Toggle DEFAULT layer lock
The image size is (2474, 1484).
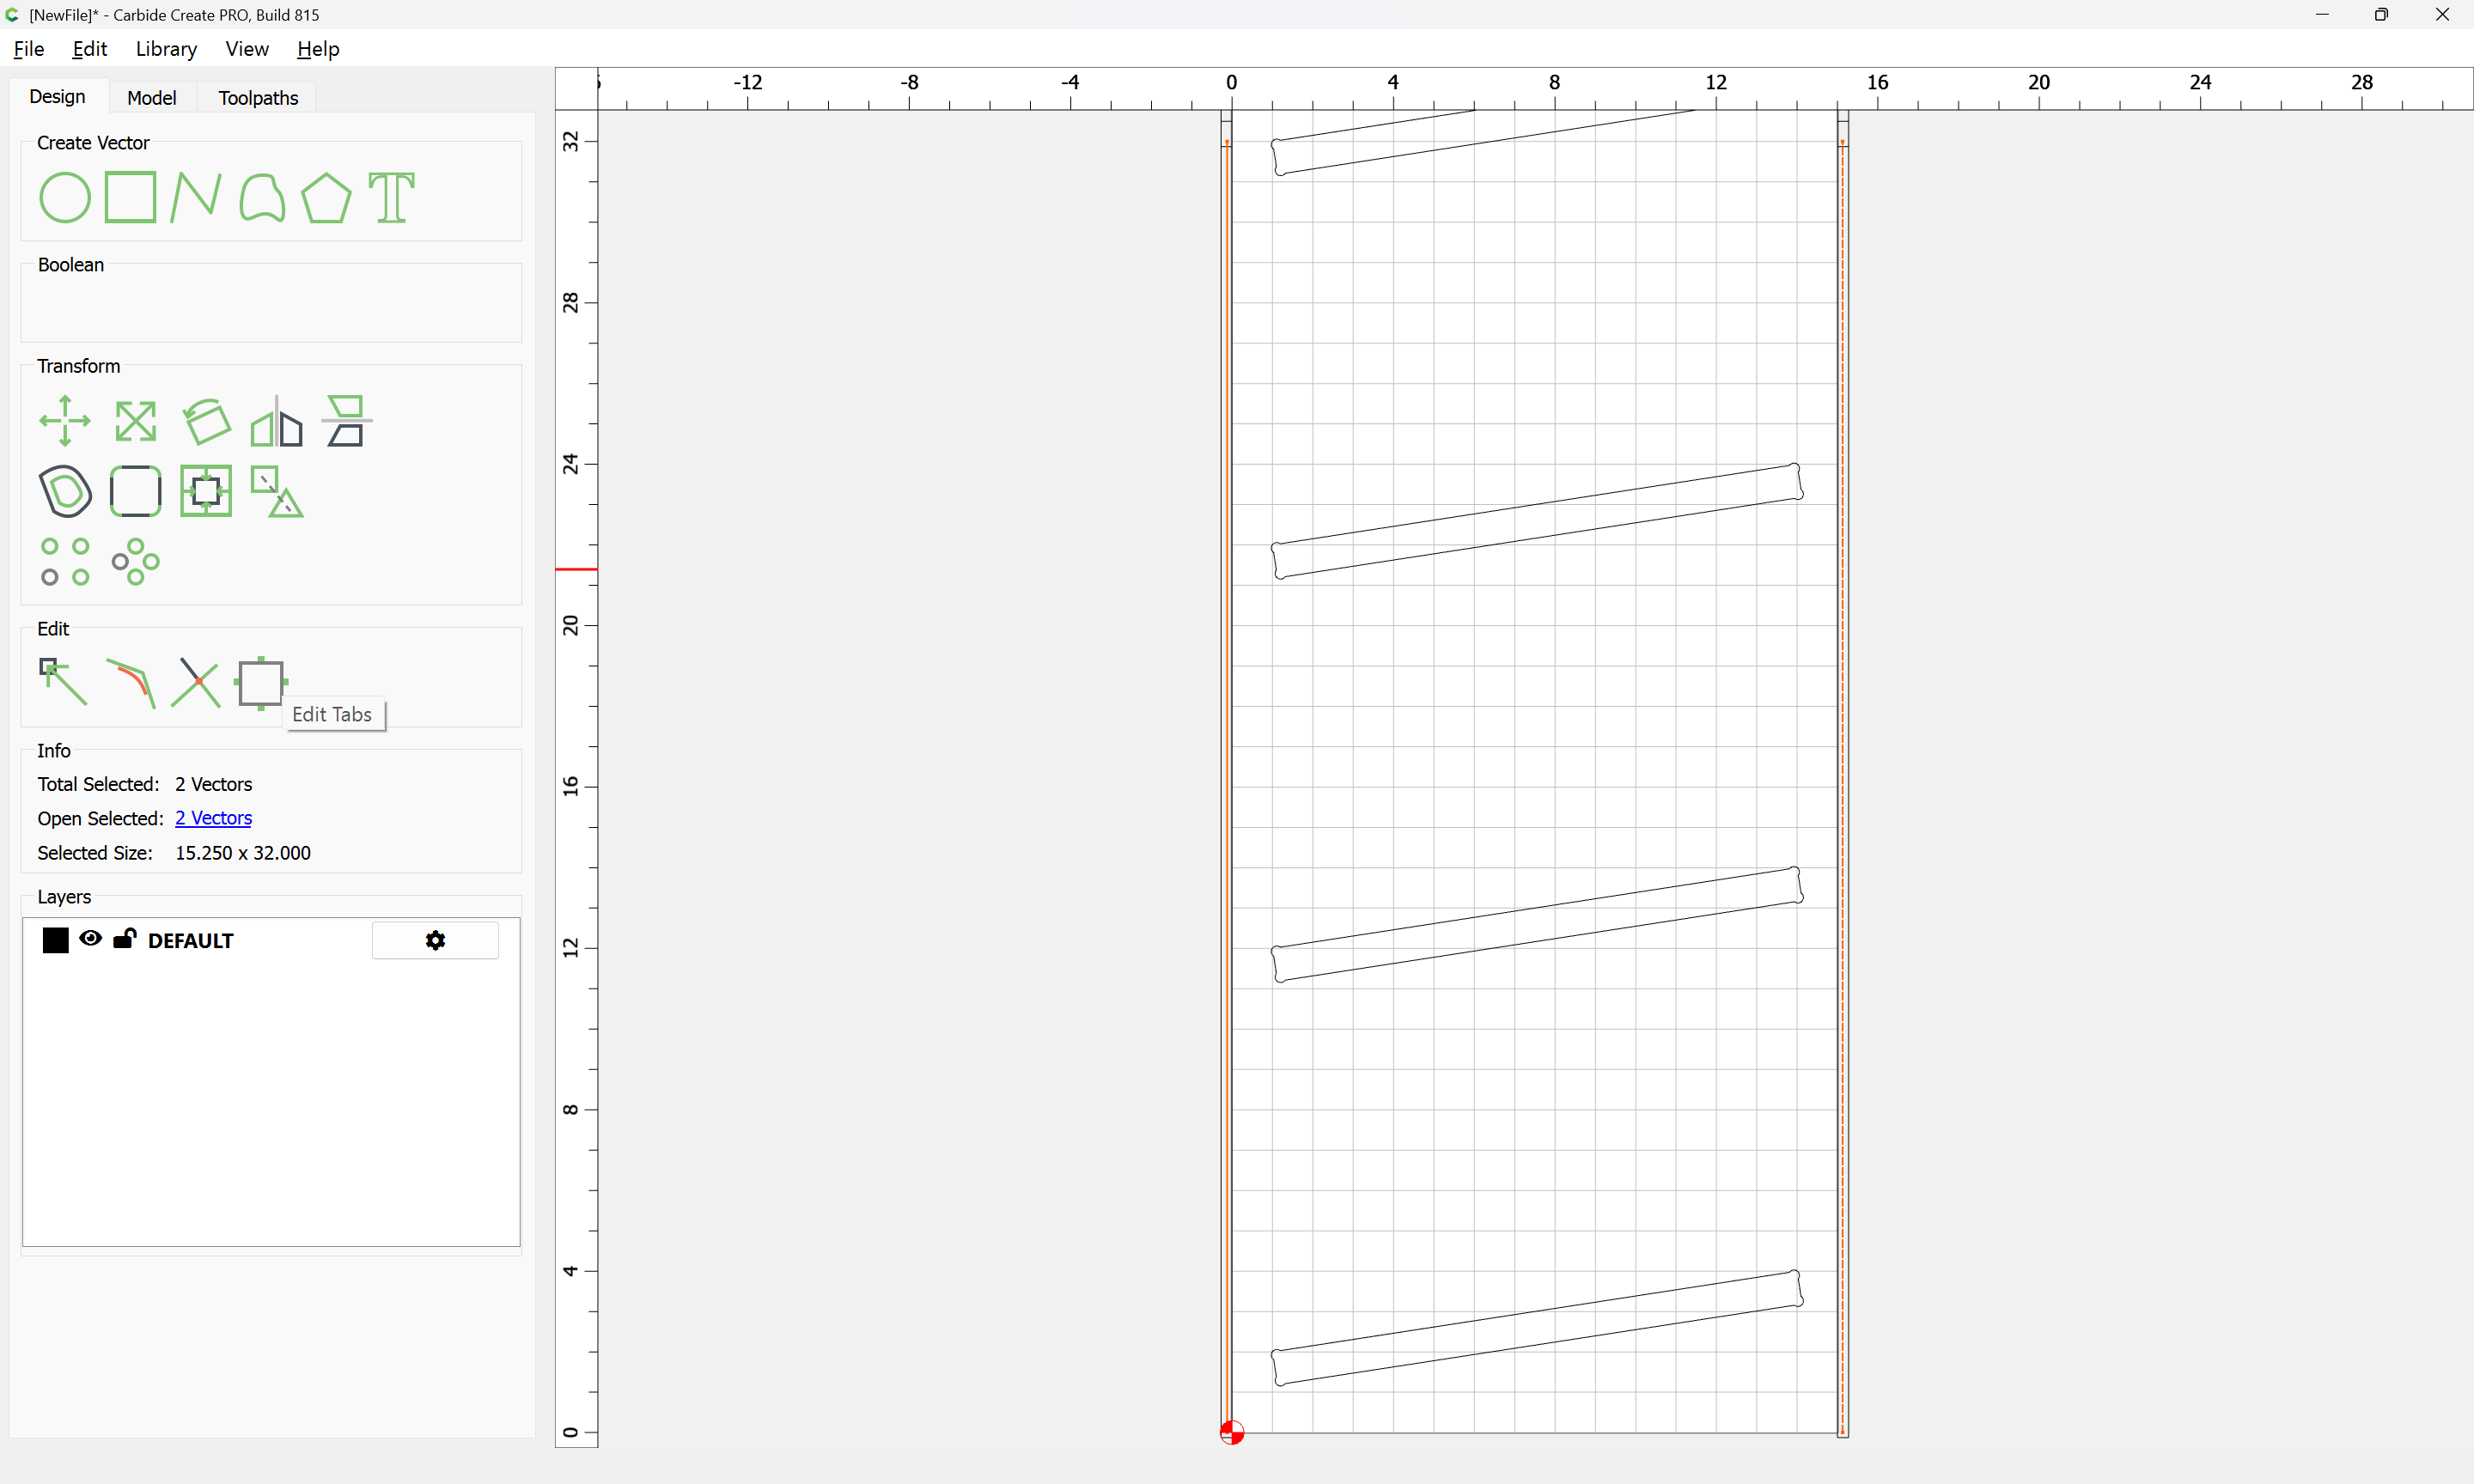(125, 938)
